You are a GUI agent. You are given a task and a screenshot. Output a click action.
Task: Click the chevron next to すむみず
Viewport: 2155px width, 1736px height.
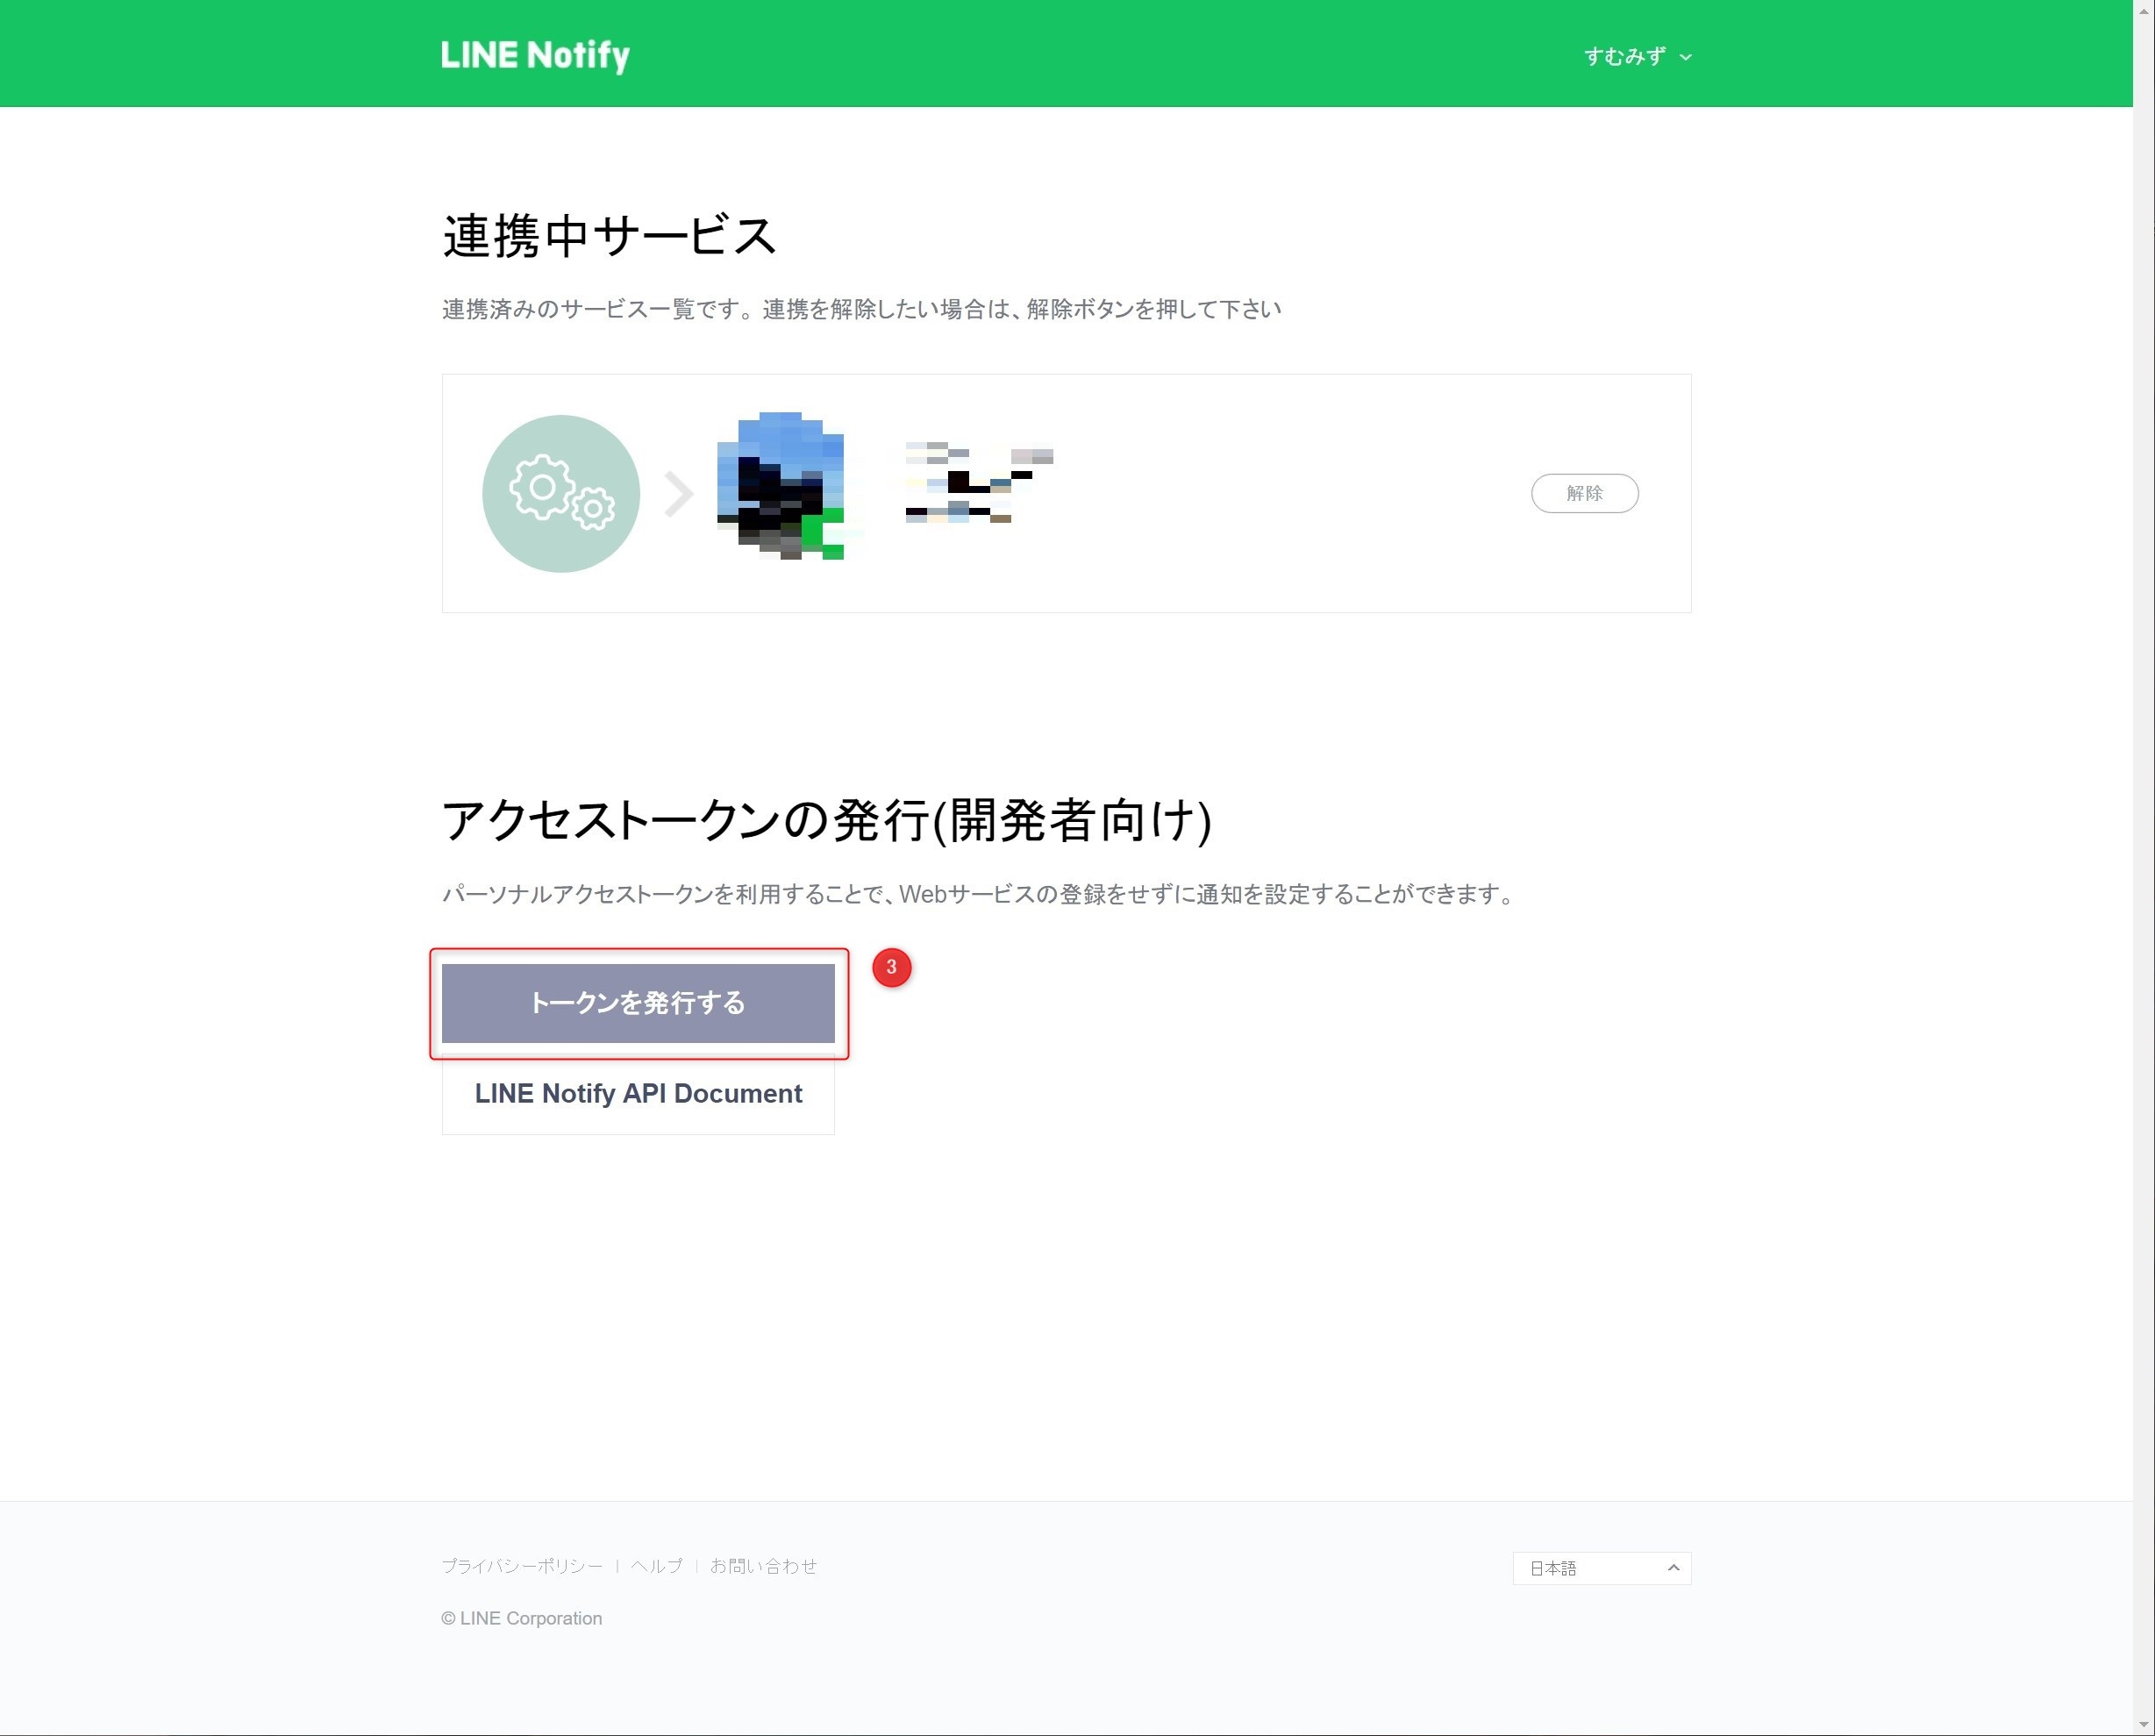coord(1686,58)
